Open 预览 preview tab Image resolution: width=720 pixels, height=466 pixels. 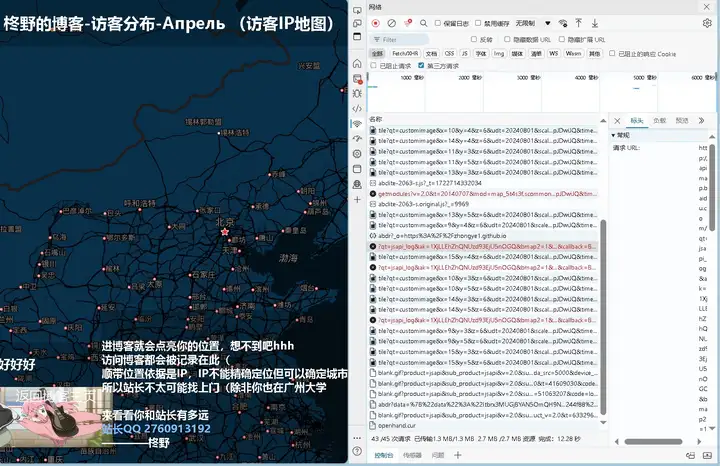pyautogui.click(x=682, y=121)
